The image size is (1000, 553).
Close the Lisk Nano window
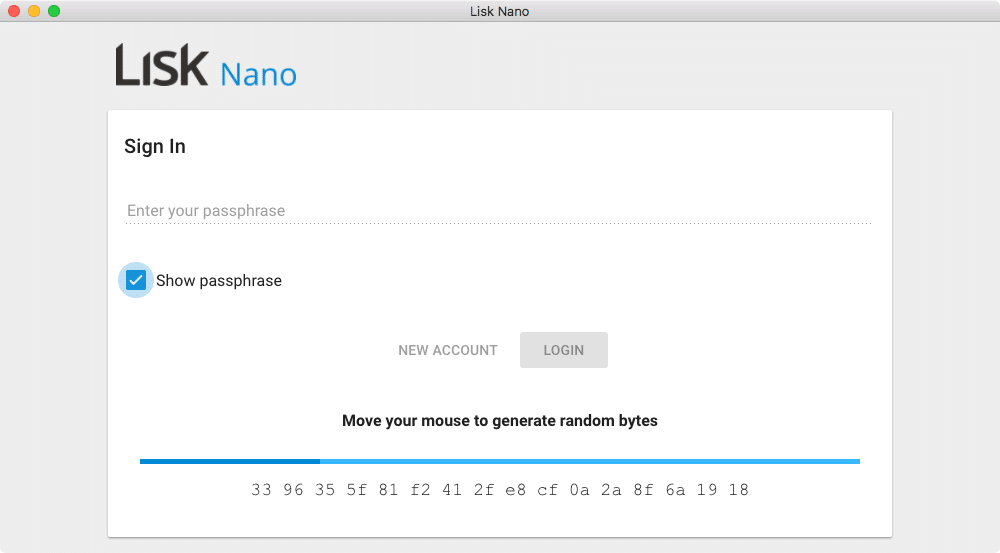pyautogui.click(x=14, y=11)
